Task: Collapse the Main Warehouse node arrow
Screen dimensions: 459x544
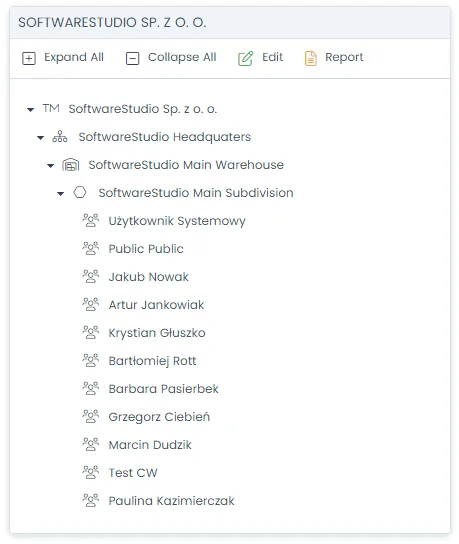Action: [x=51, y=166]
